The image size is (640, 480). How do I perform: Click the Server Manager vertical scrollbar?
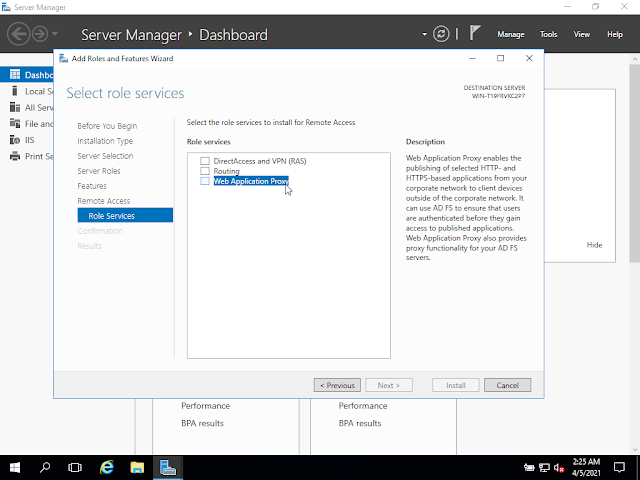(x=635, y=163)
